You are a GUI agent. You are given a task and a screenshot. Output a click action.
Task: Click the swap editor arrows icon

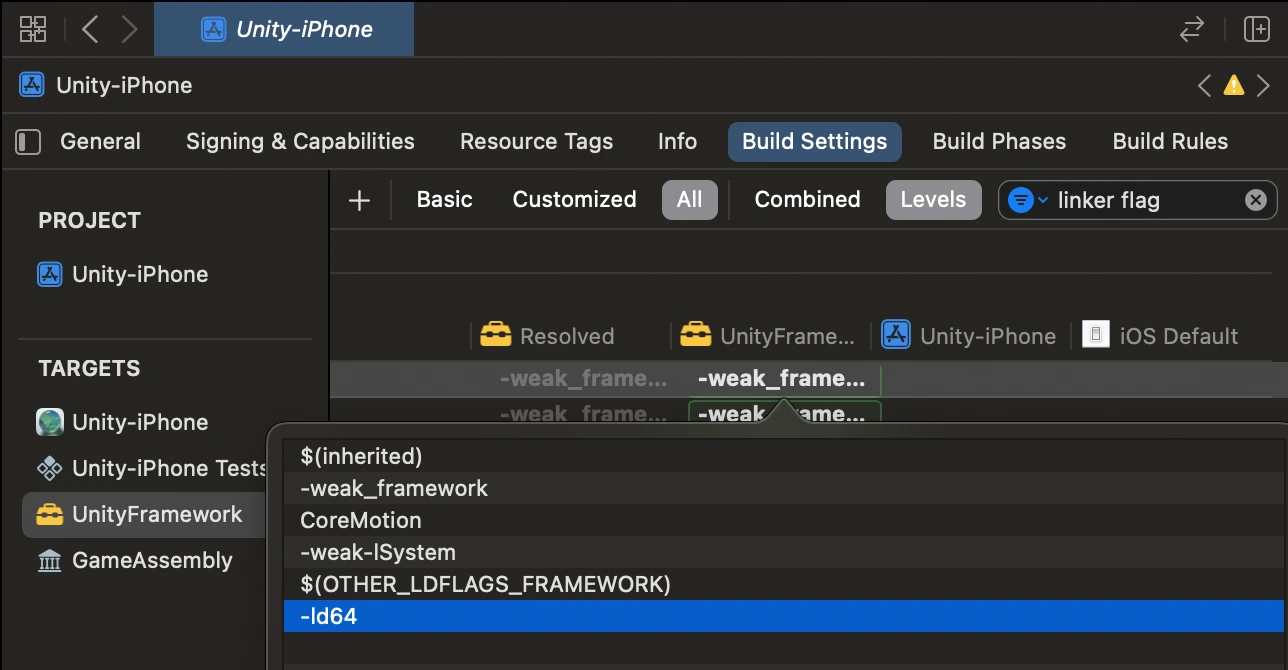1191,29
